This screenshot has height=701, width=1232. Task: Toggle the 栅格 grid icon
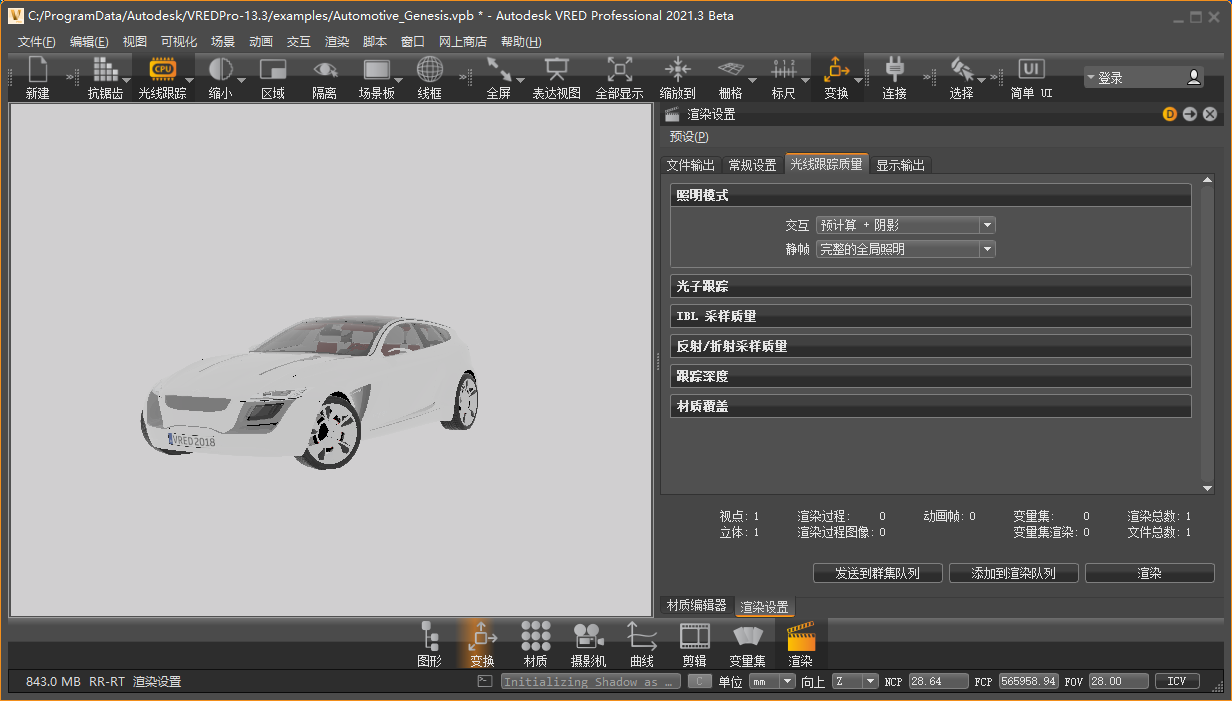click(731, 69)
